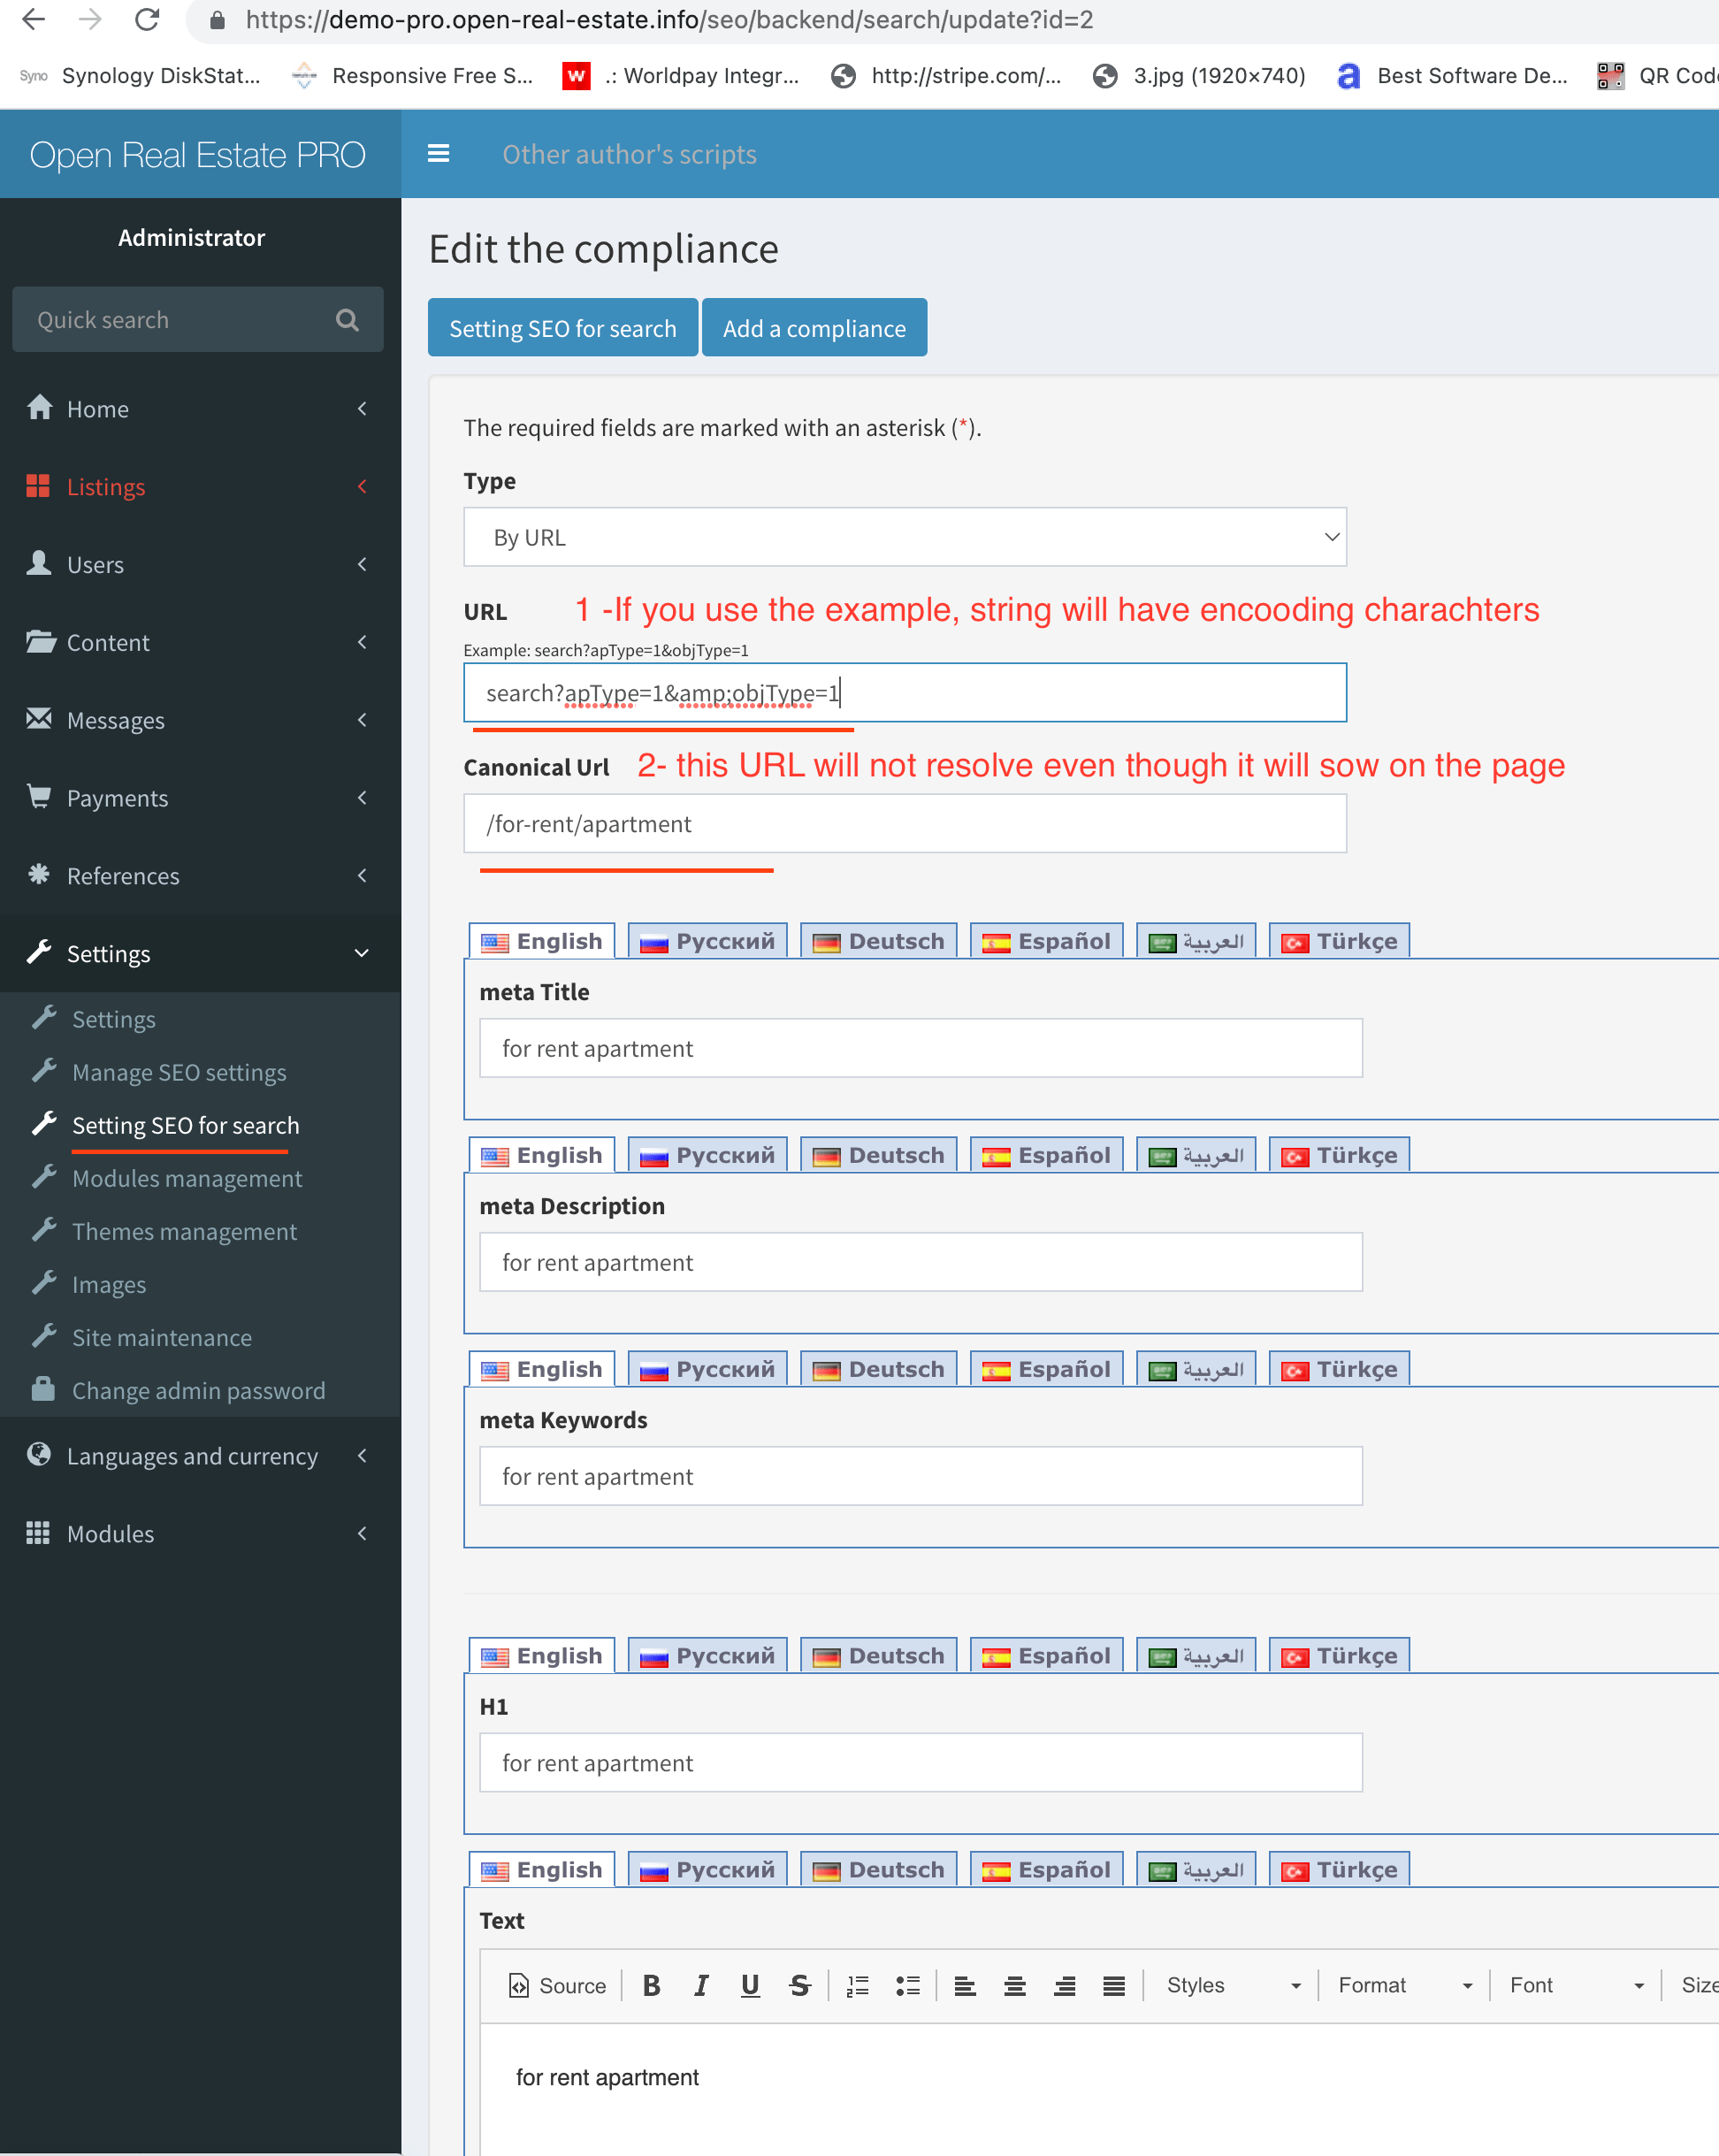Insert numbered list in the editor

coord(858,1985)
